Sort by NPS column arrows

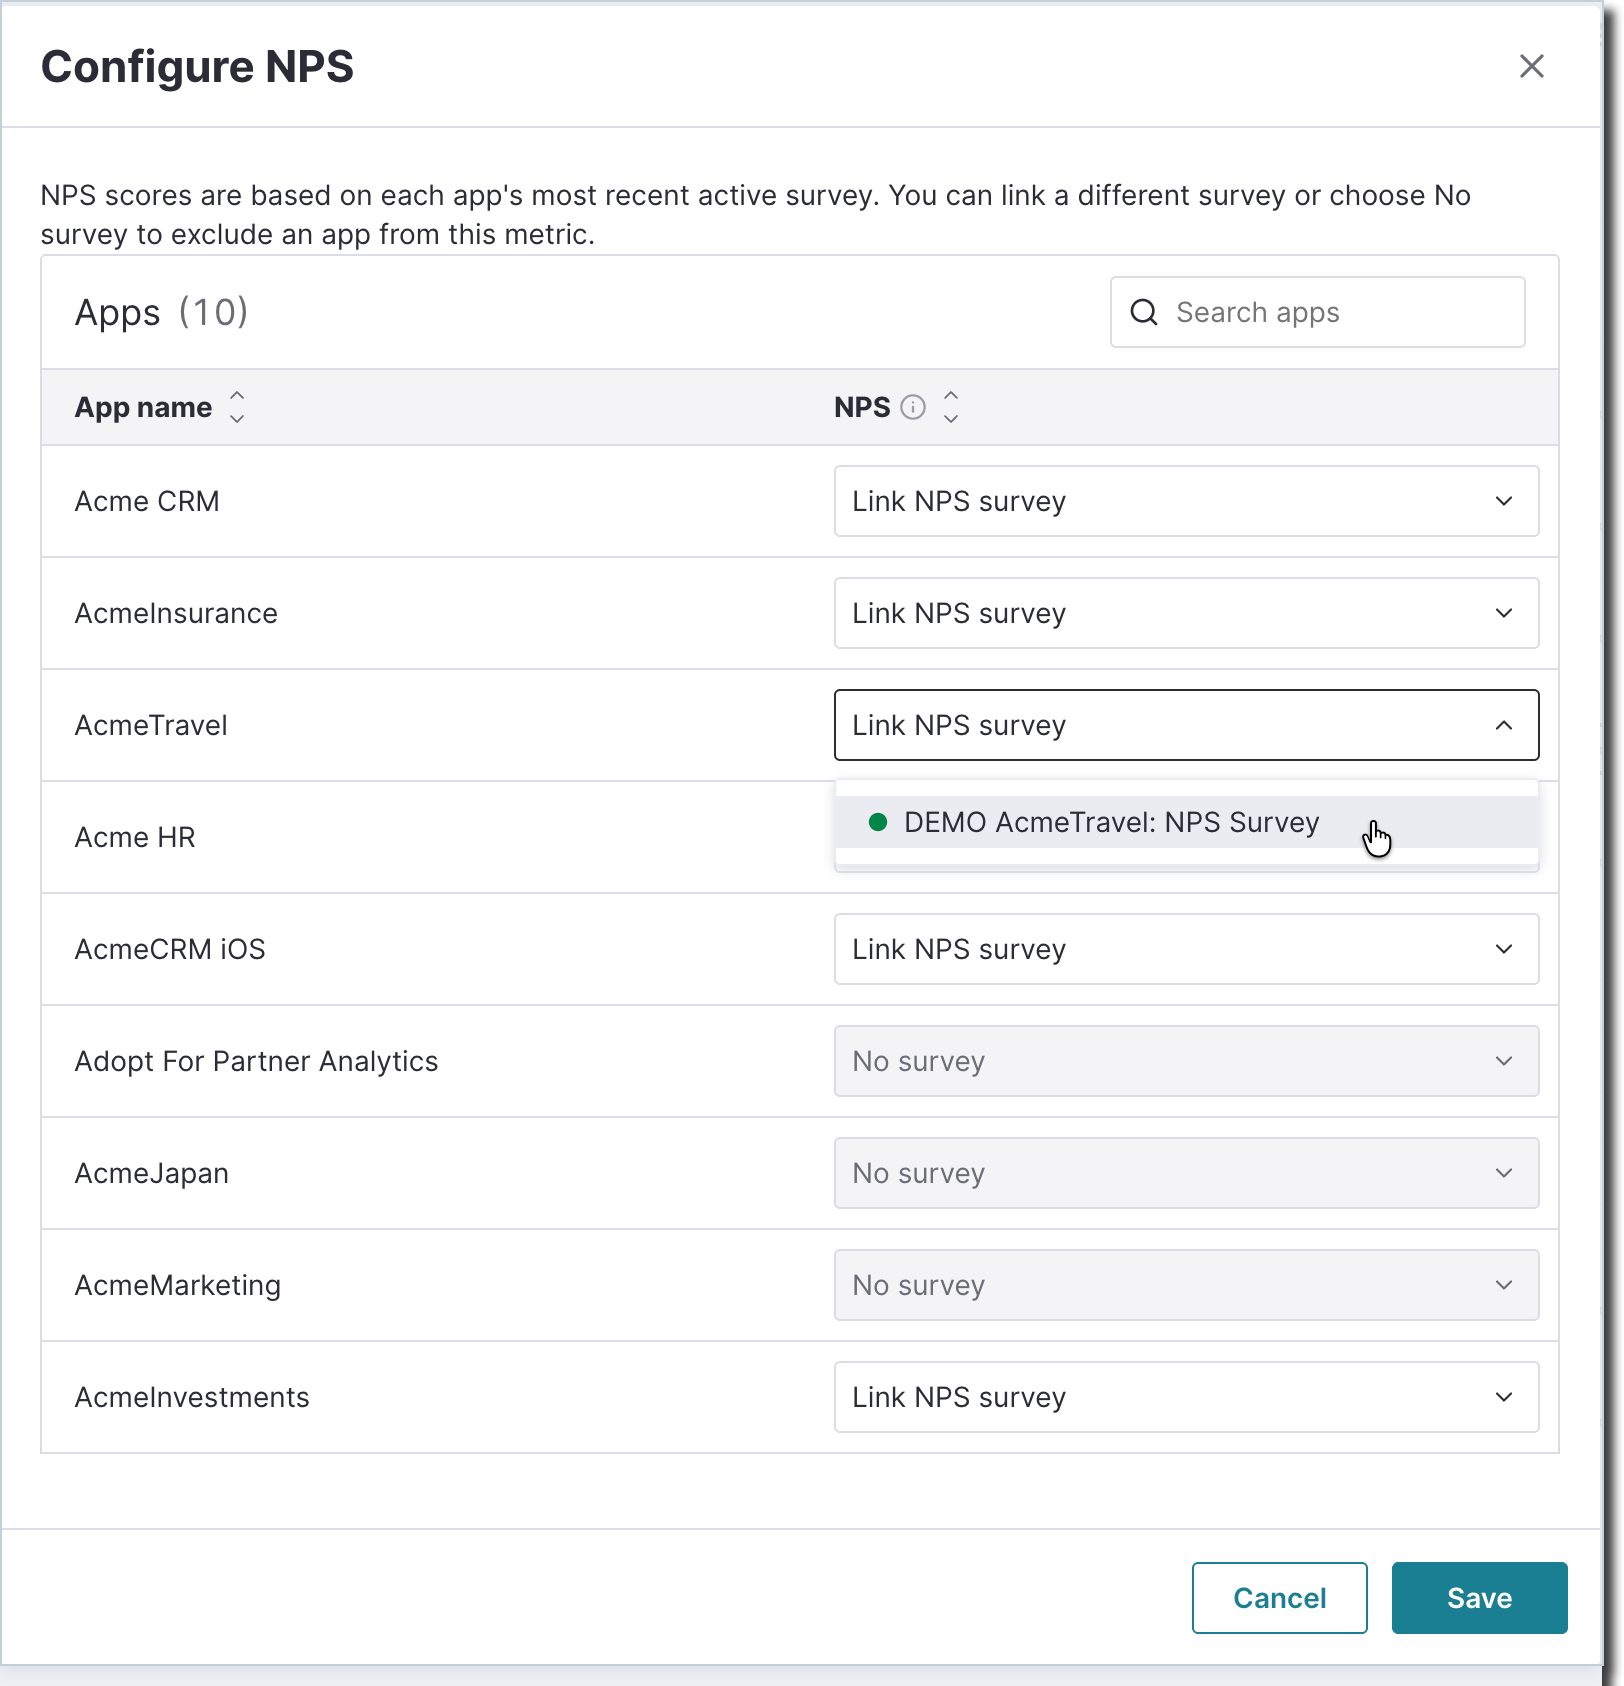pyautogui.click(x=951, y=407)
